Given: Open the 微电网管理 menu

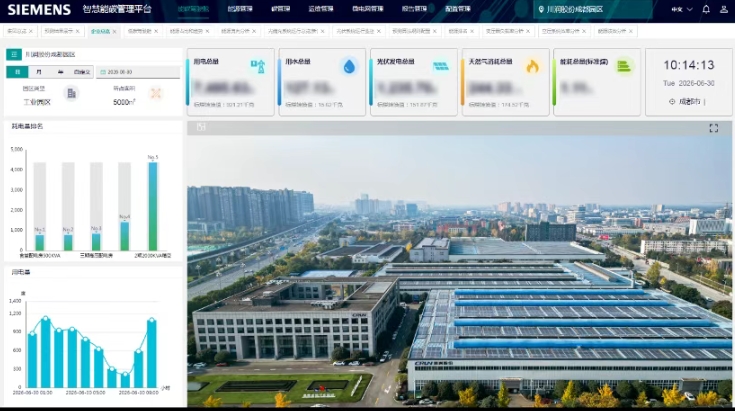Looking at the screenshot, I should [x=368, y=9].
